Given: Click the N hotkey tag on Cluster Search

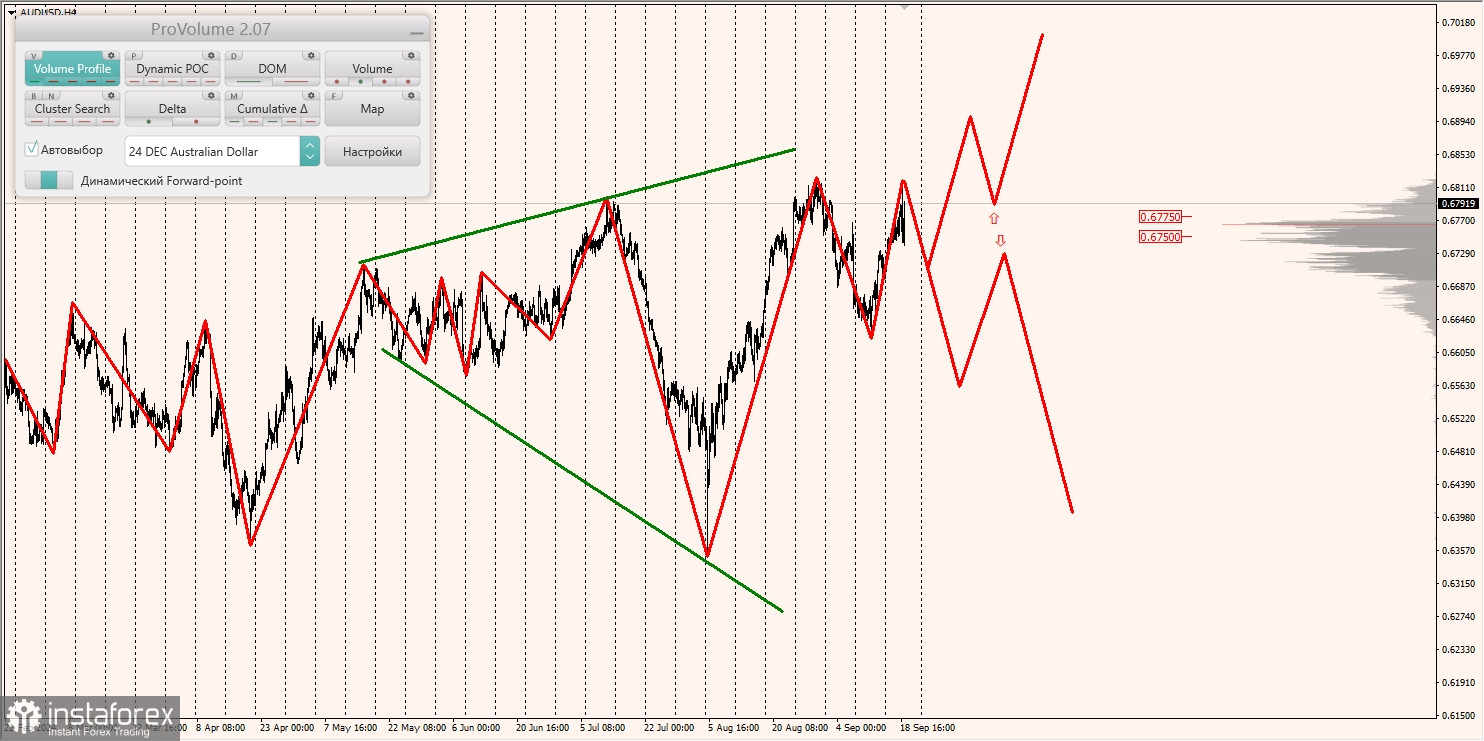Looking at the screenshot, I should pyautogui.click(x=52, y=96).
